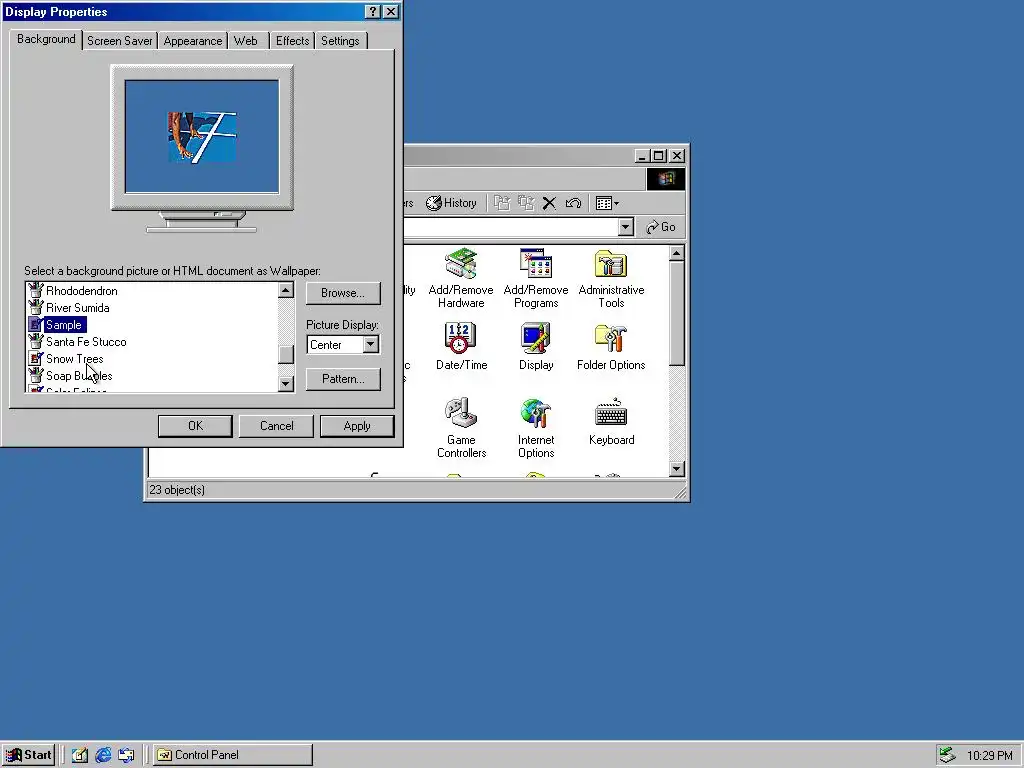Launch Outlook Express quick launch icon

[x=127, y=755]
